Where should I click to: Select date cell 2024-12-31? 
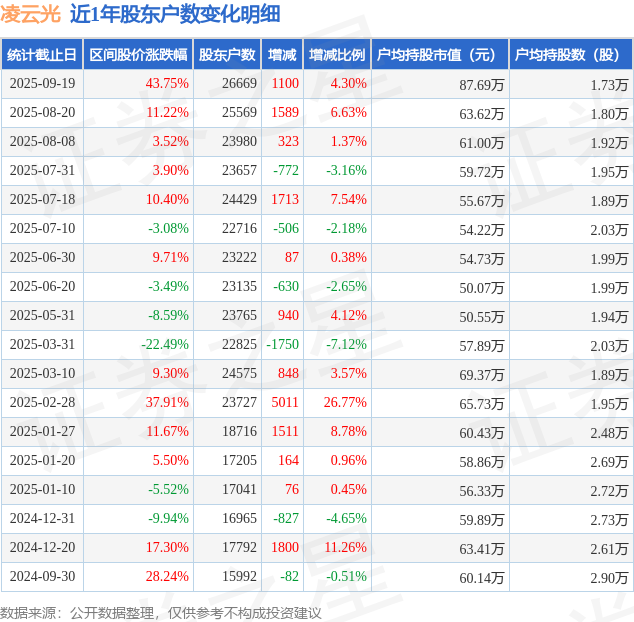pos(42,518)
